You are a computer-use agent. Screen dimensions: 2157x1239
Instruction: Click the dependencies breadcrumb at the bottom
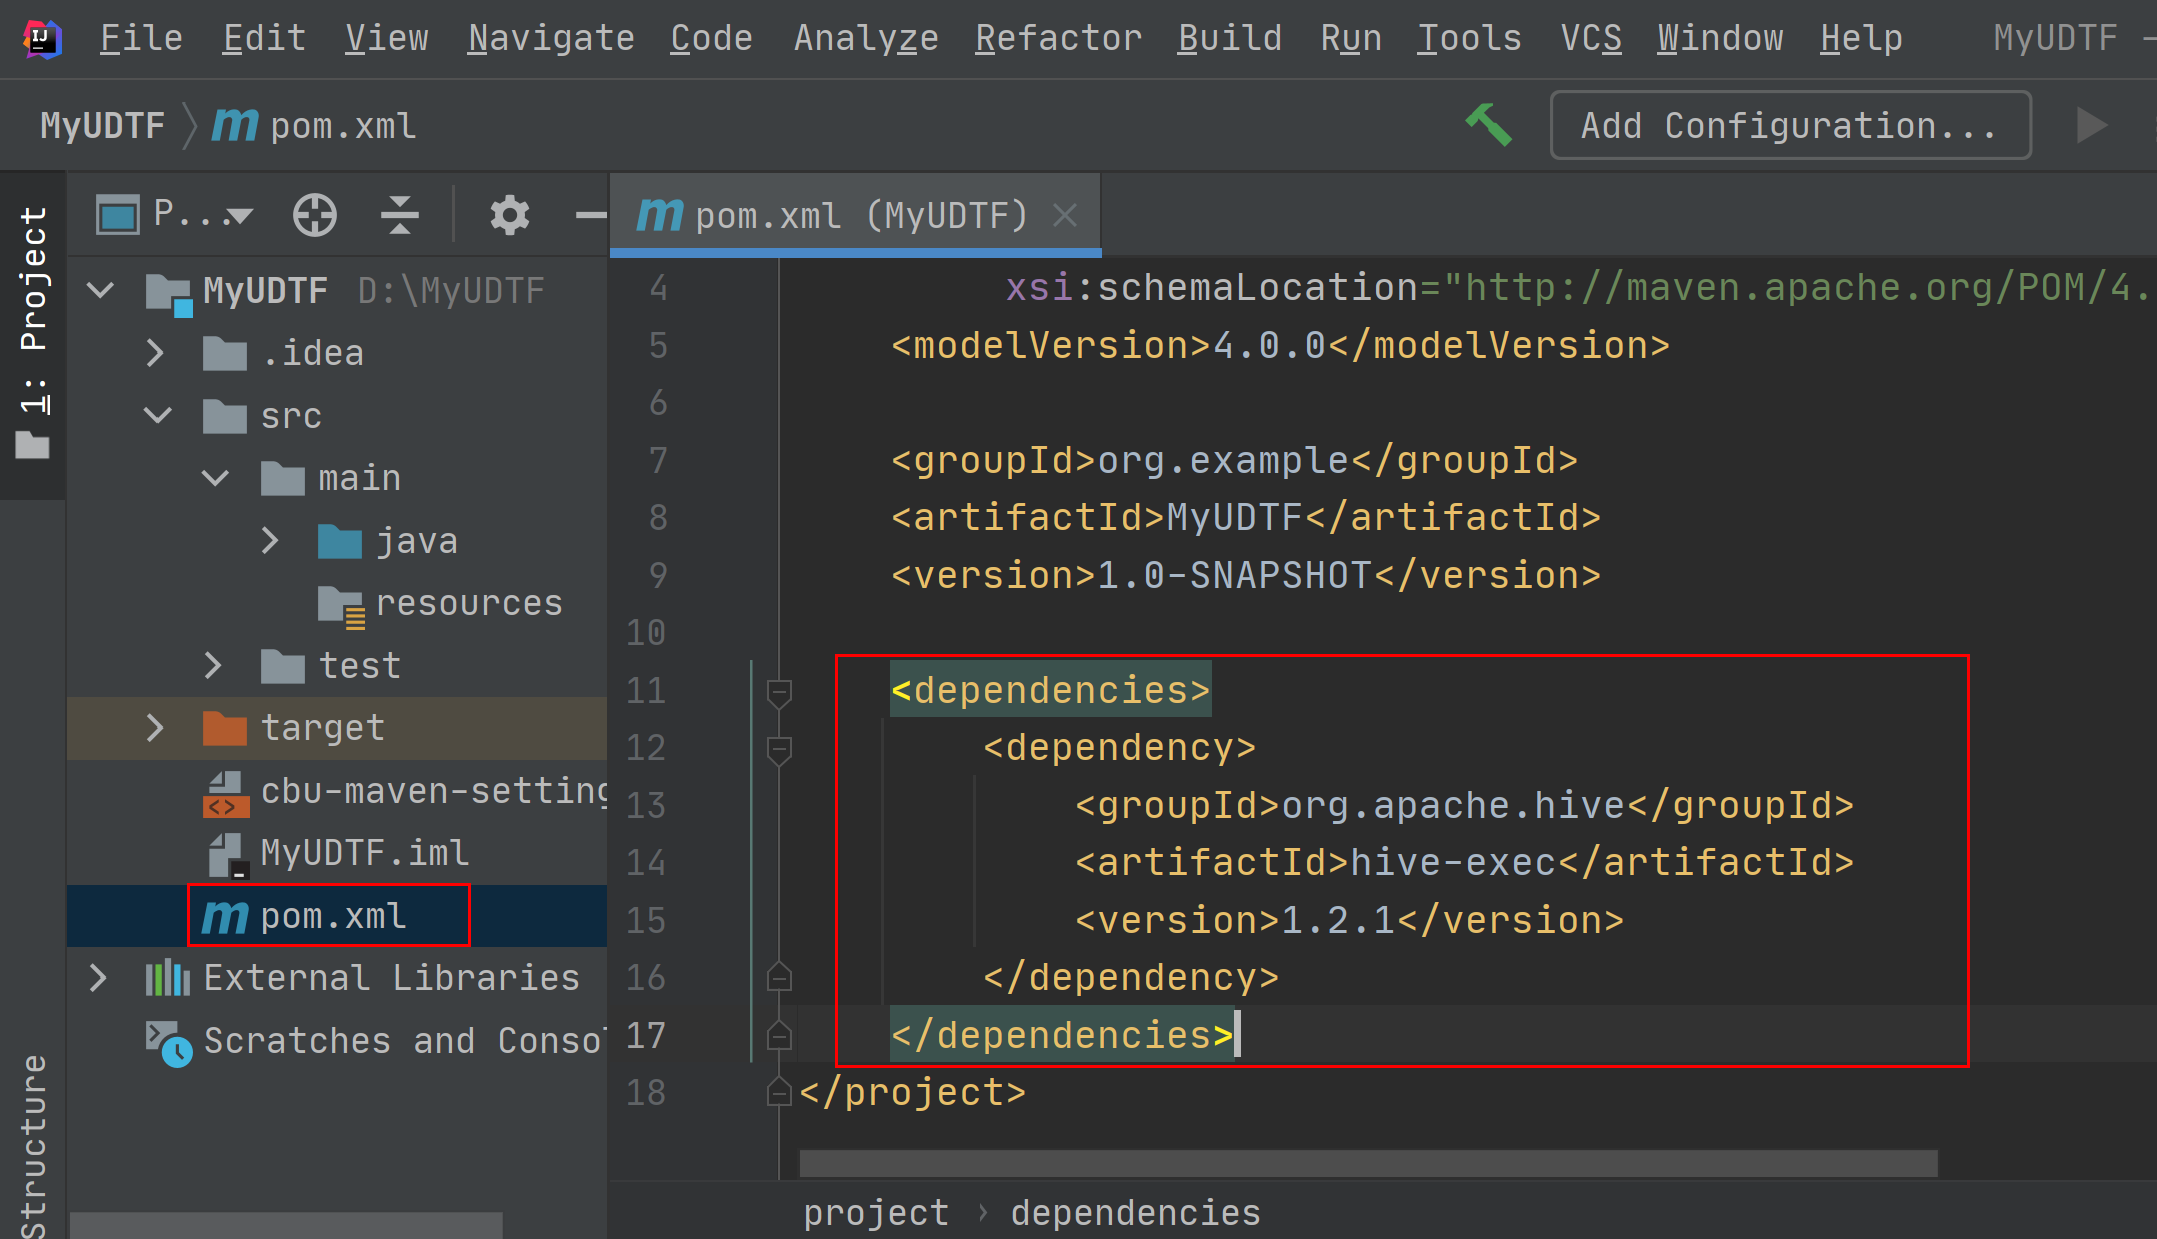1135,1213
